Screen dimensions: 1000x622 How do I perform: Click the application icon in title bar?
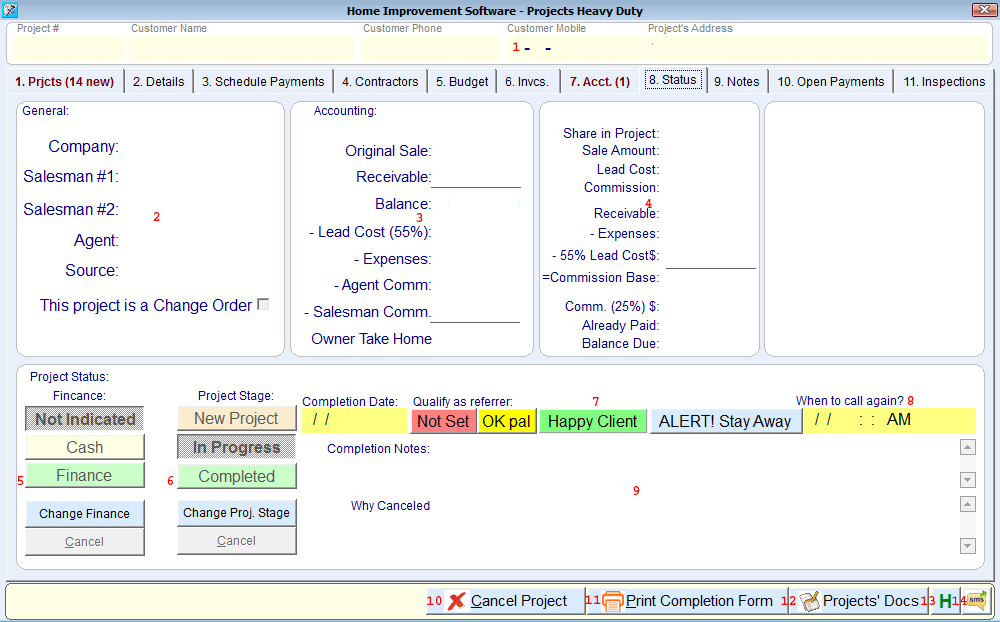coord(10,10)
